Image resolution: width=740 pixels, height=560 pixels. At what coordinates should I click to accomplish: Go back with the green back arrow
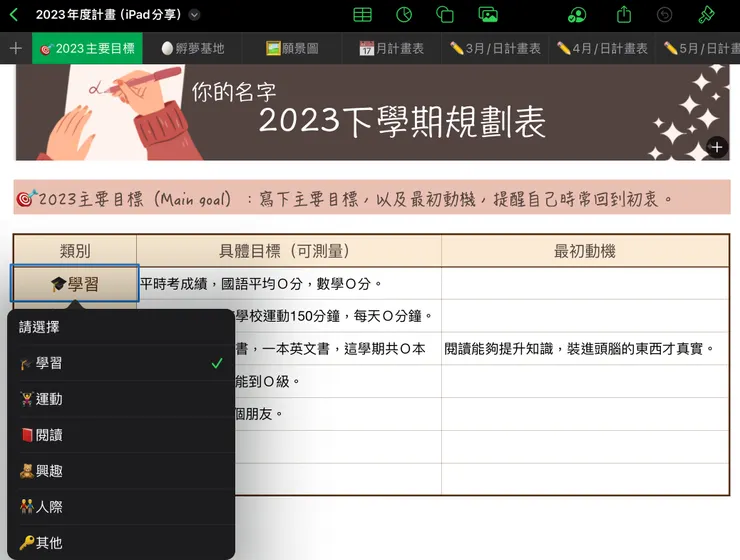pos(14,15)
